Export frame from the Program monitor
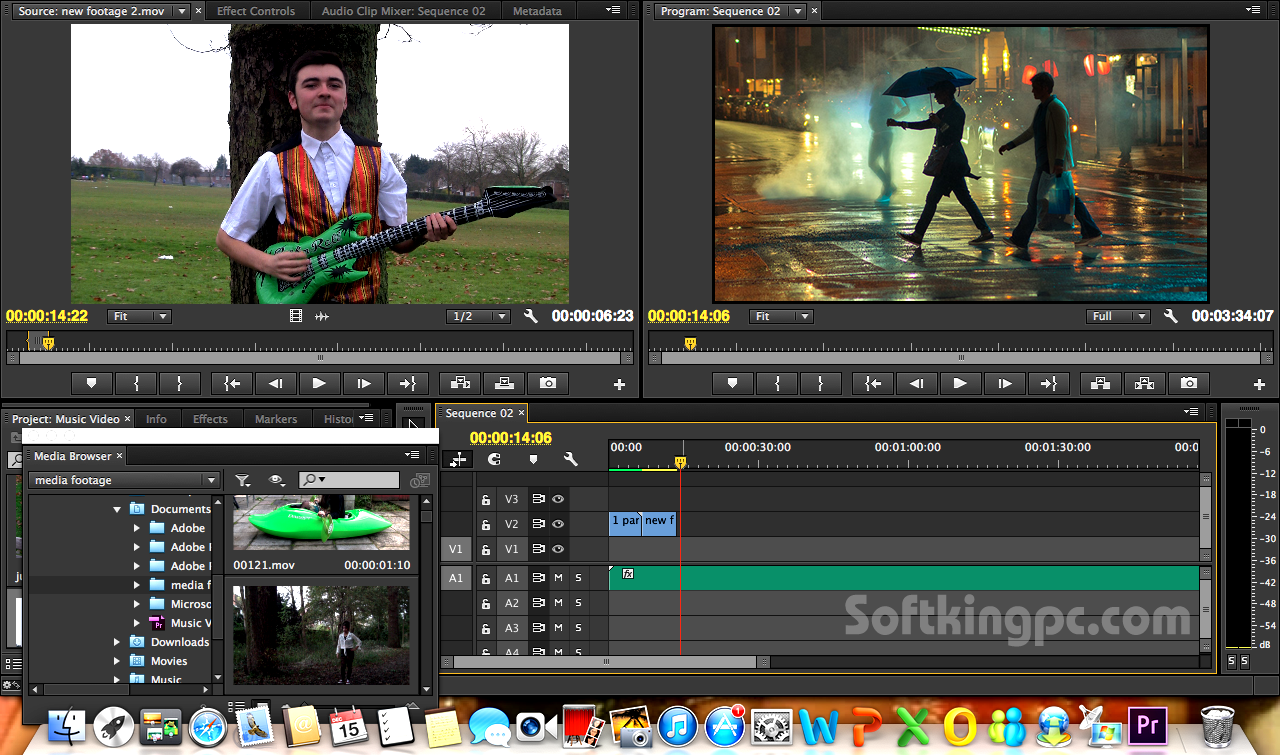Screen dimensions: 1280x755 1188,383
